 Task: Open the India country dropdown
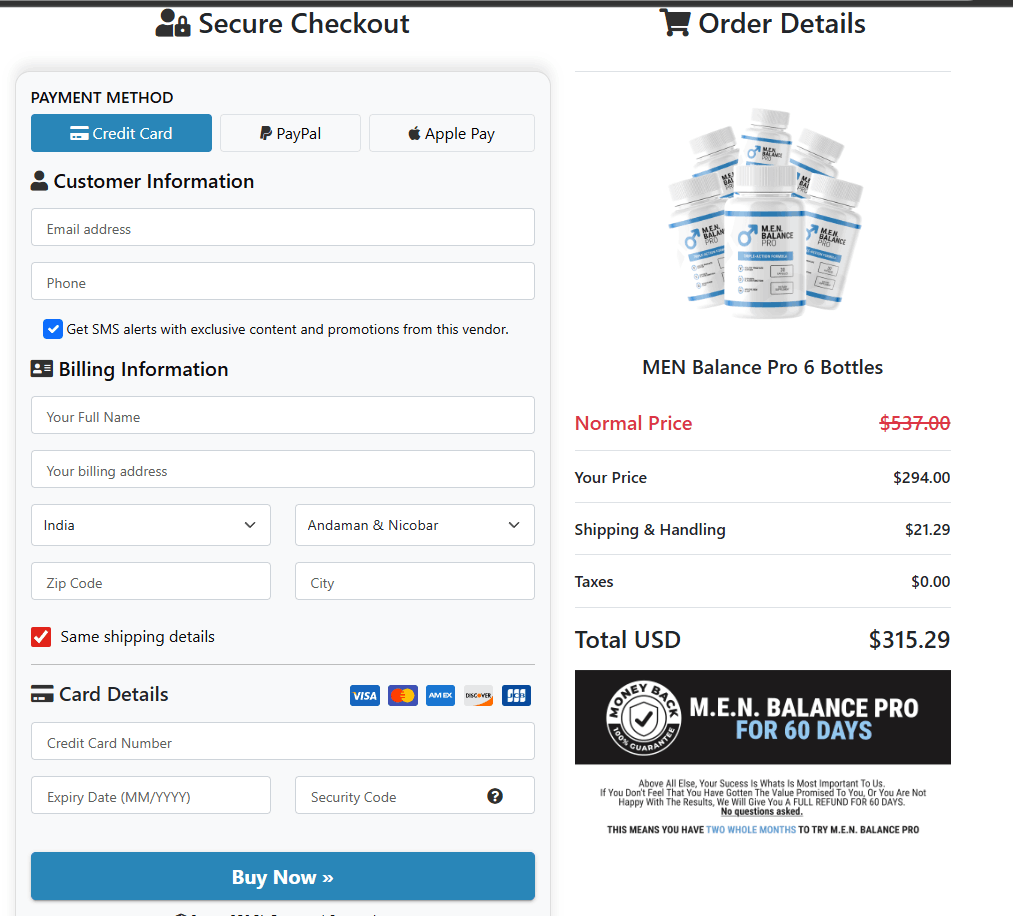(151, 525)
